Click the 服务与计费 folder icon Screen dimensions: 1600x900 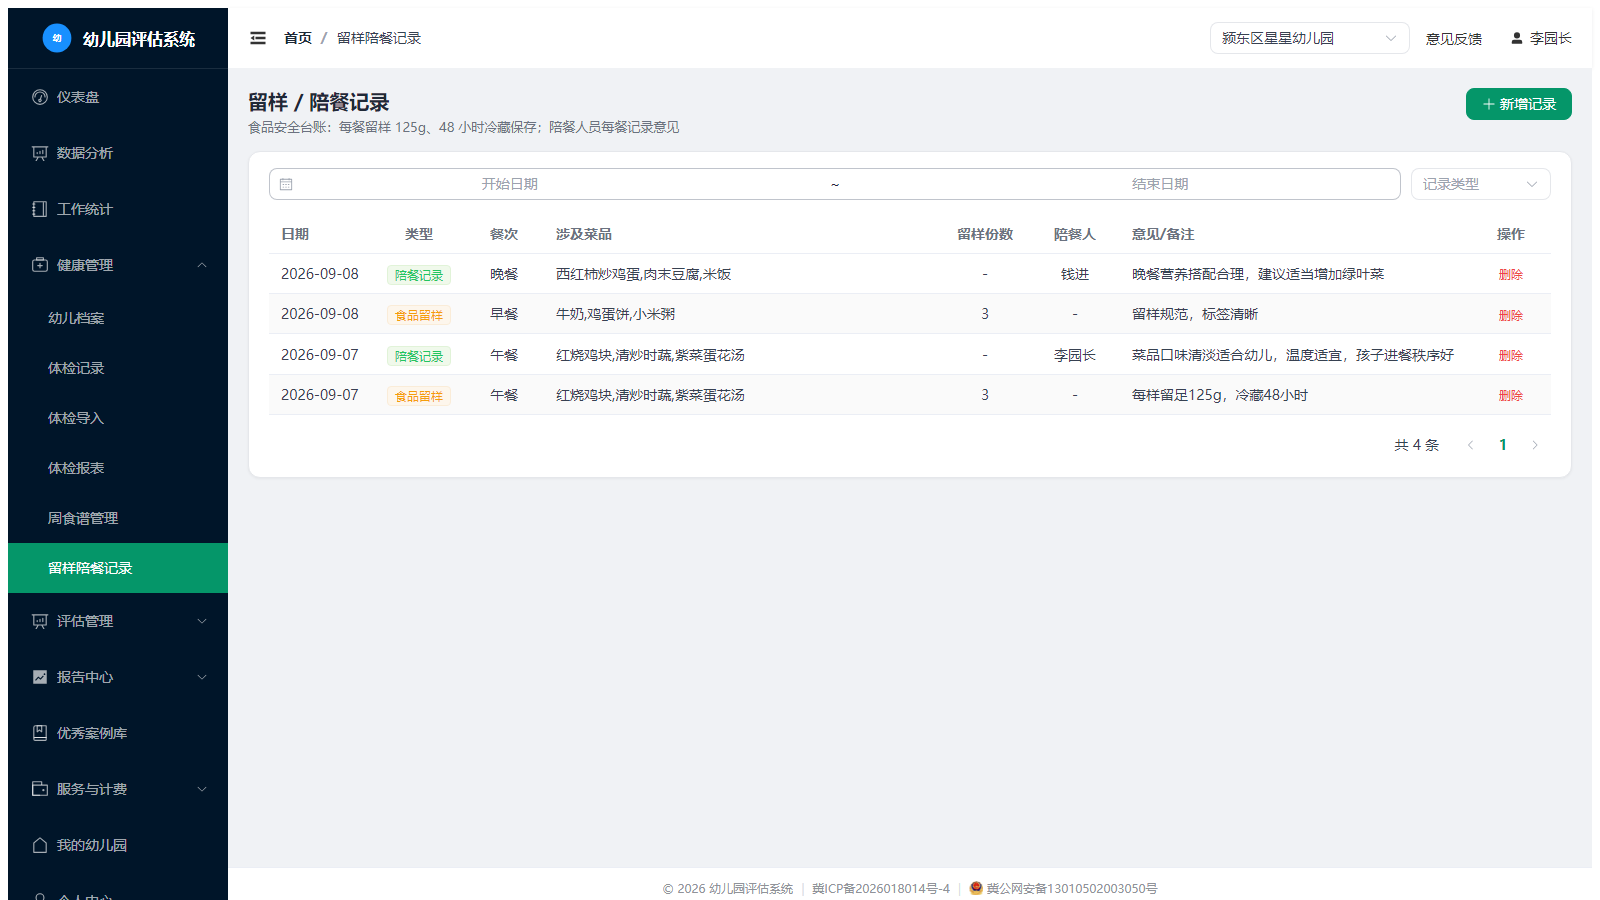click(40, 789)
